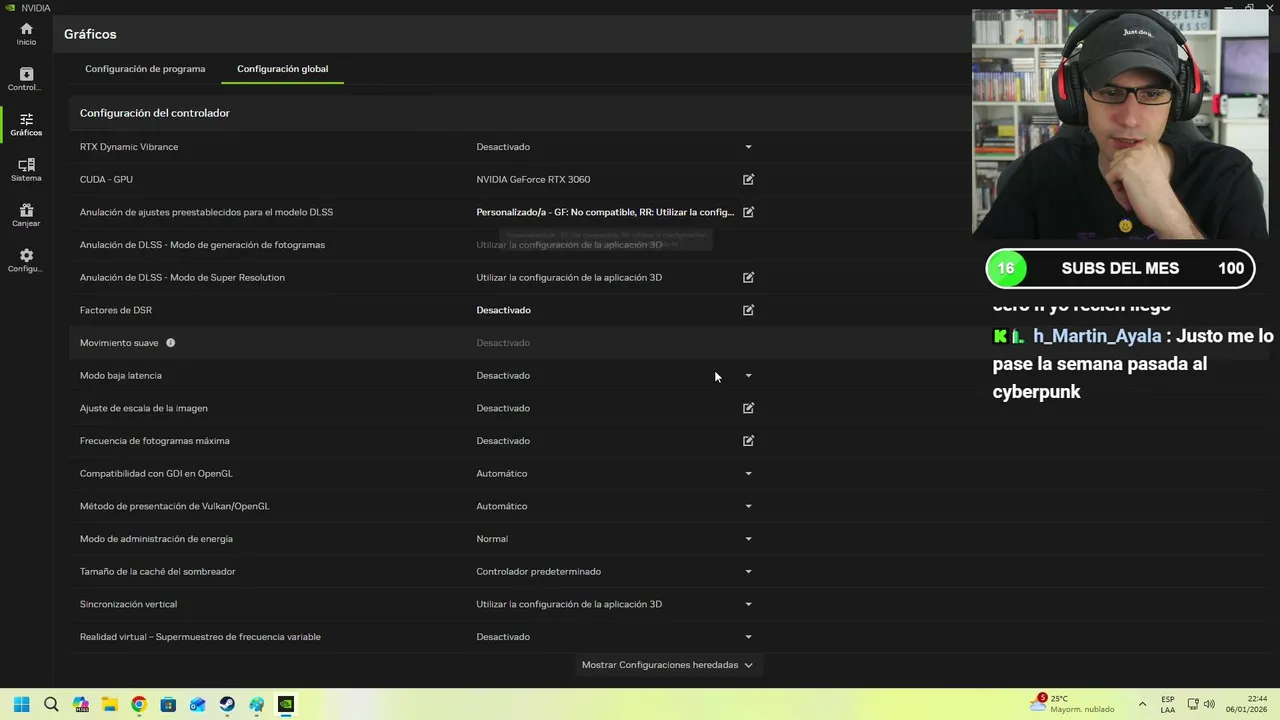Select the Gráficos sidebar icon
The image size is (1280, 720).
(x=26, y=124)
